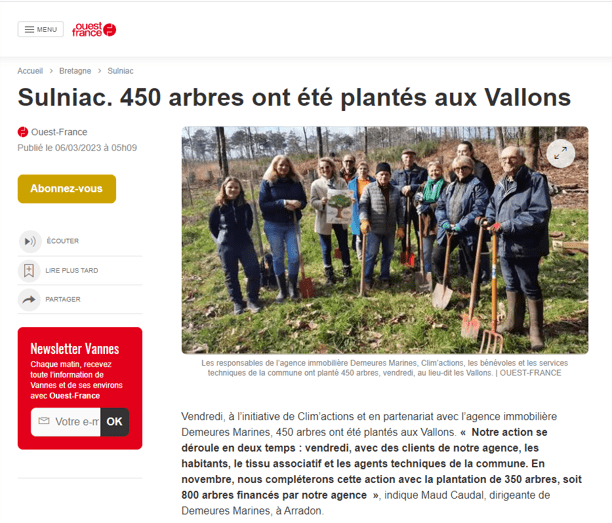Go to the Accueil breadcrumb
The image size is (612, 523).
[30, 71]
